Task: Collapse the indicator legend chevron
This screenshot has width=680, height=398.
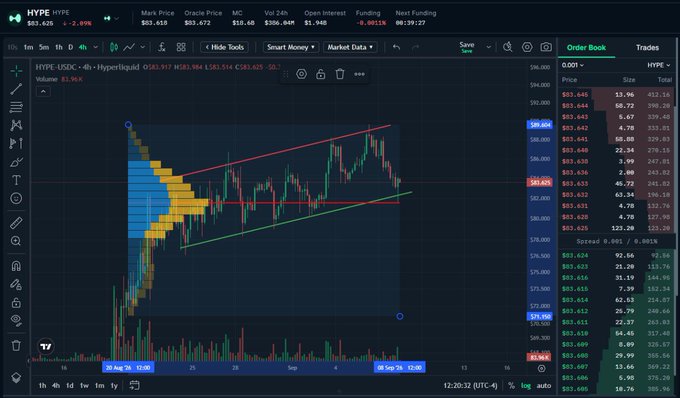Action: click(43, 91)
